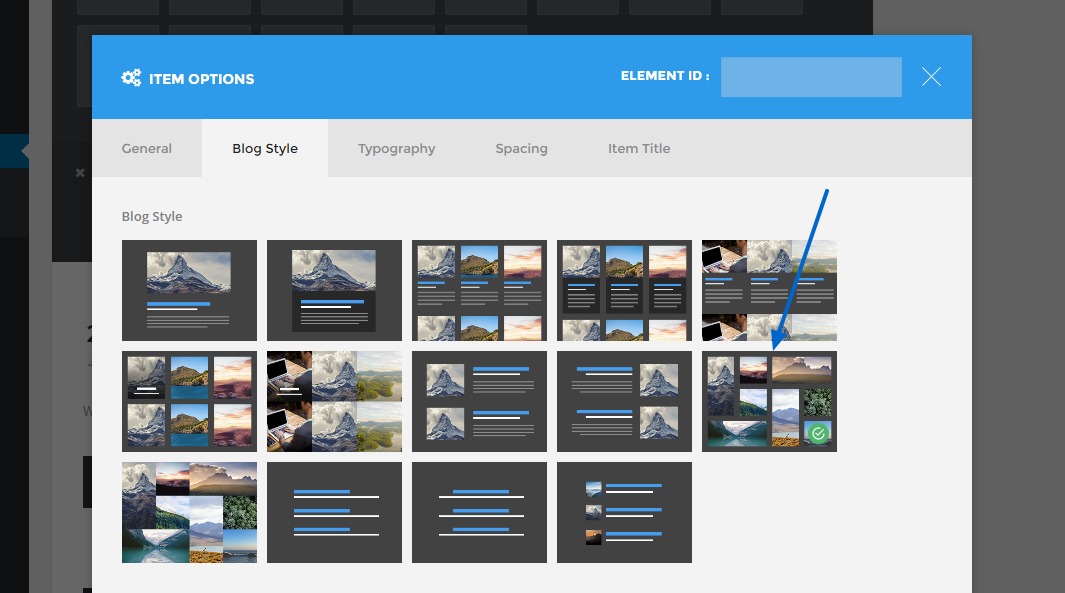Screen dimensions: 1065x593
Task: Switch to the General tab
Action: click(x=147, y=149)
